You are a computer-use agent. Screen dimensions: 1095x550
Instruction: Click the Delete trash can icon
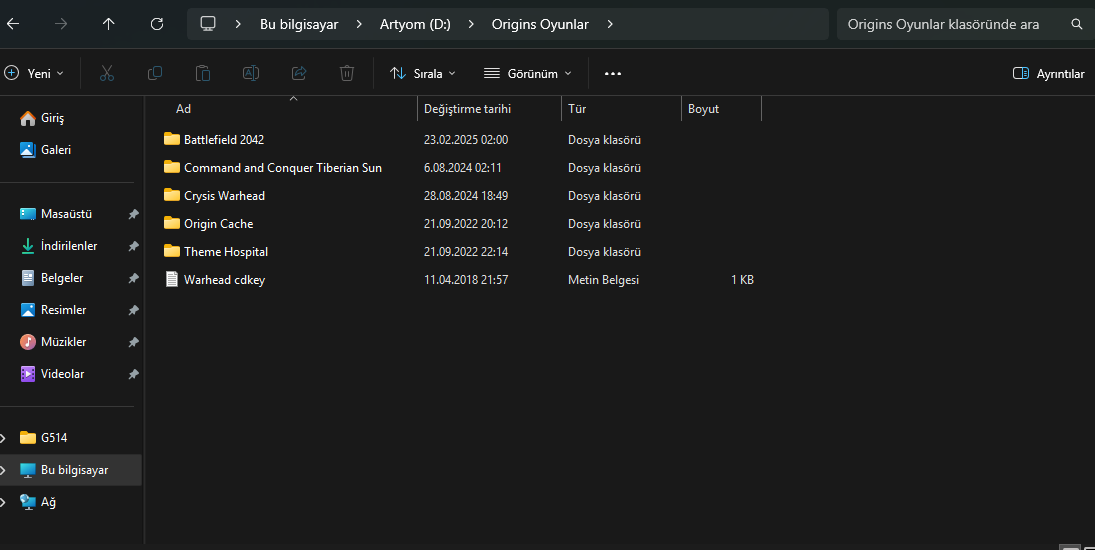coord(347,73)
